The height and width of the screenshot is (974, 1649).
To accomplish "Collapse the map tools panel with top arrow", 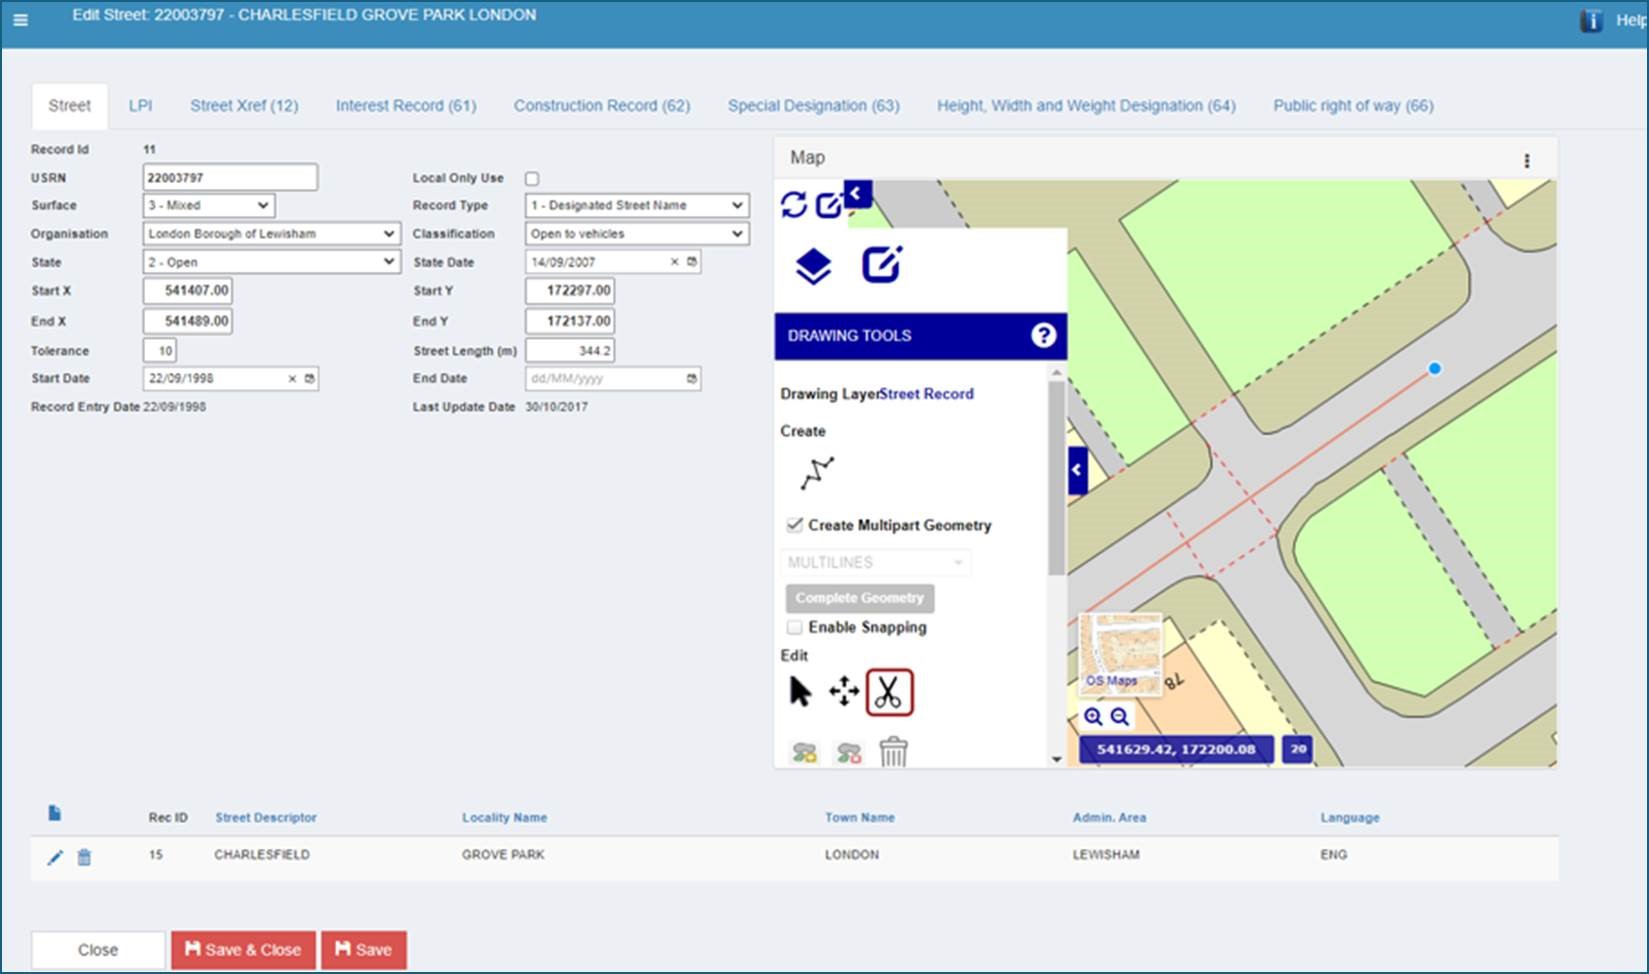I will point(857,193).
